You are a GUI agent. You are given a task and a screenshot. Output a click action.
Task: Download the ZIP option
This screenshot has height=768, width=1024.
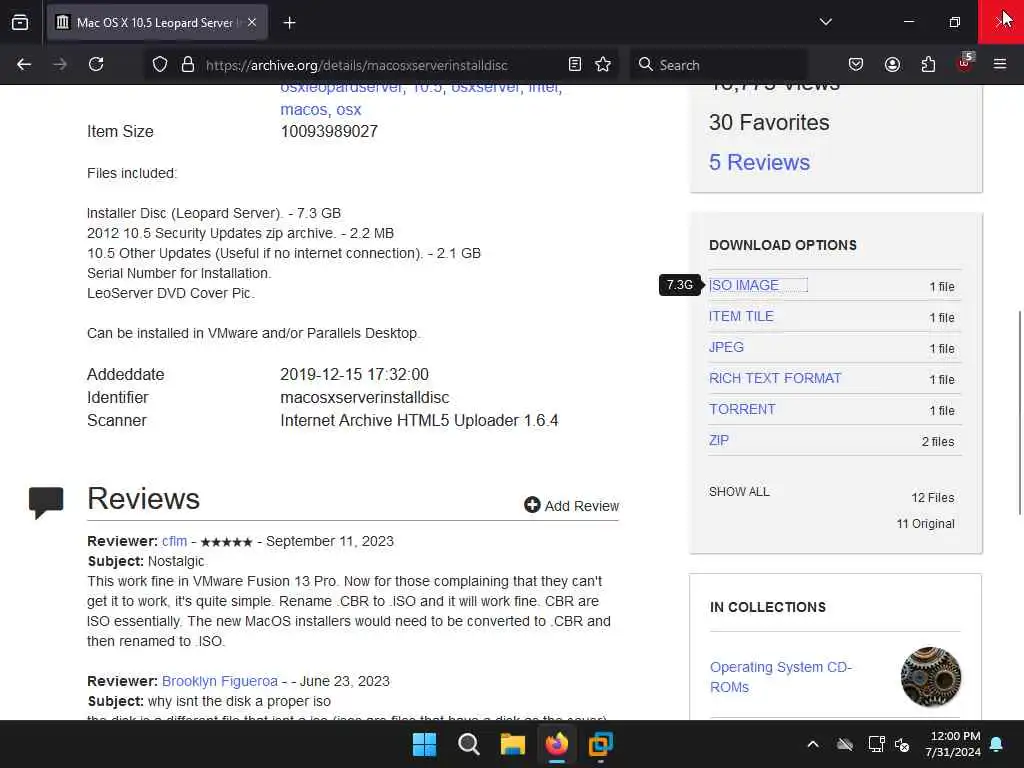click(x=718, y=440)
